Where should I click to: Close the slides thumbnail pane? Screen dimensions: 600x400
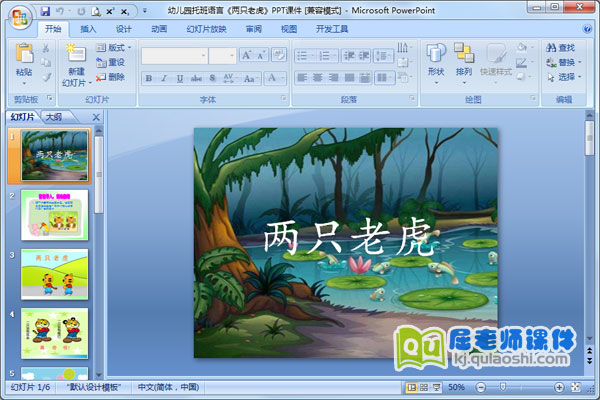(x=96, y=117)
